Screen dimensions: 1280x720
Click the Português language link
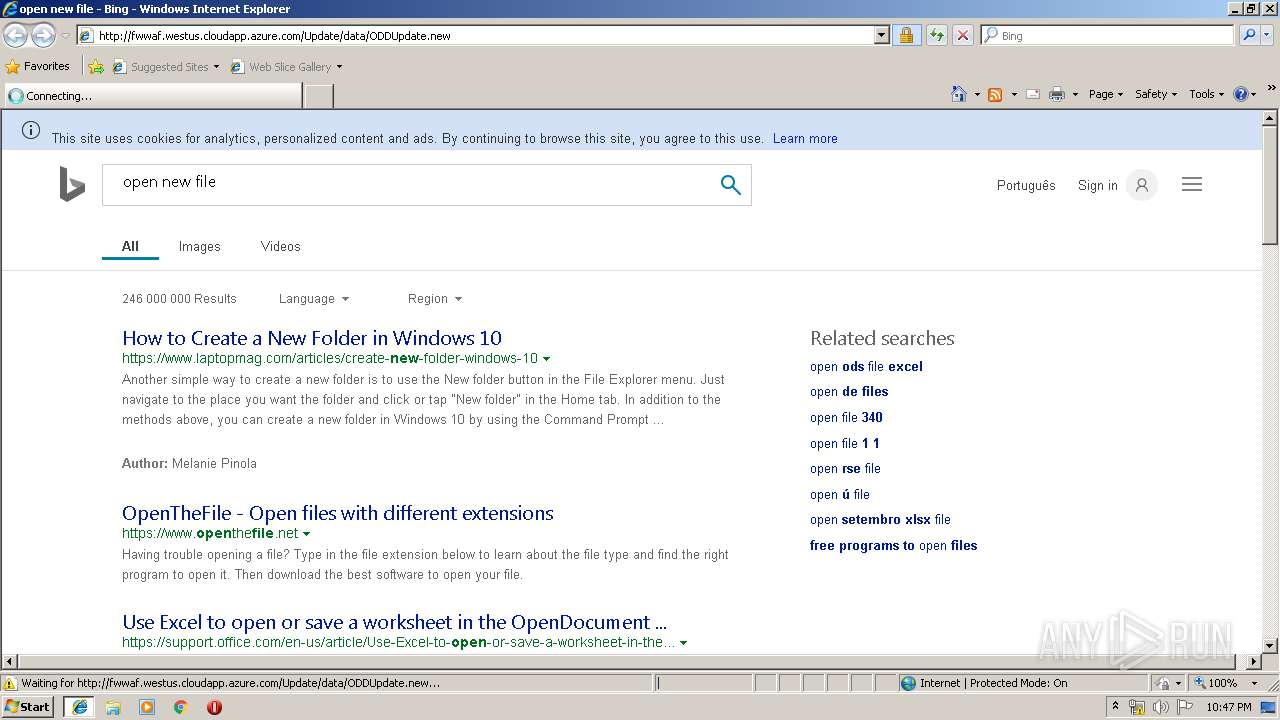1026,185
